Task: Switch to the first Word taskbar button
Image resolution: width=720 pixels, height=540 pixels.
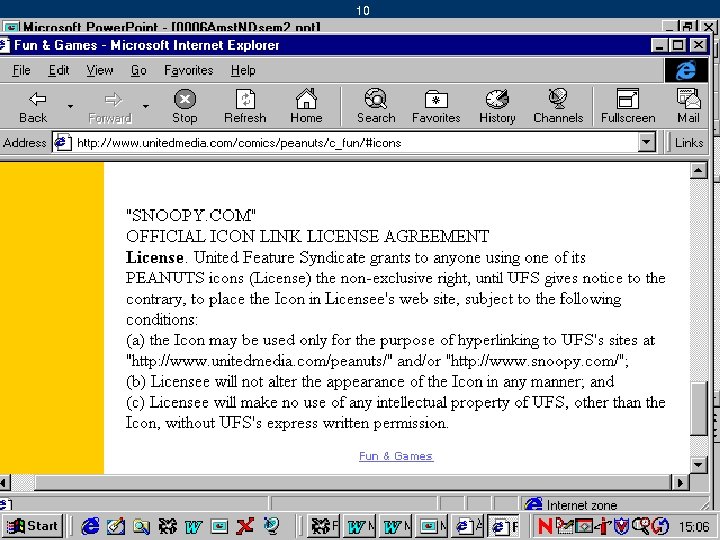Action: click(359, 526)
